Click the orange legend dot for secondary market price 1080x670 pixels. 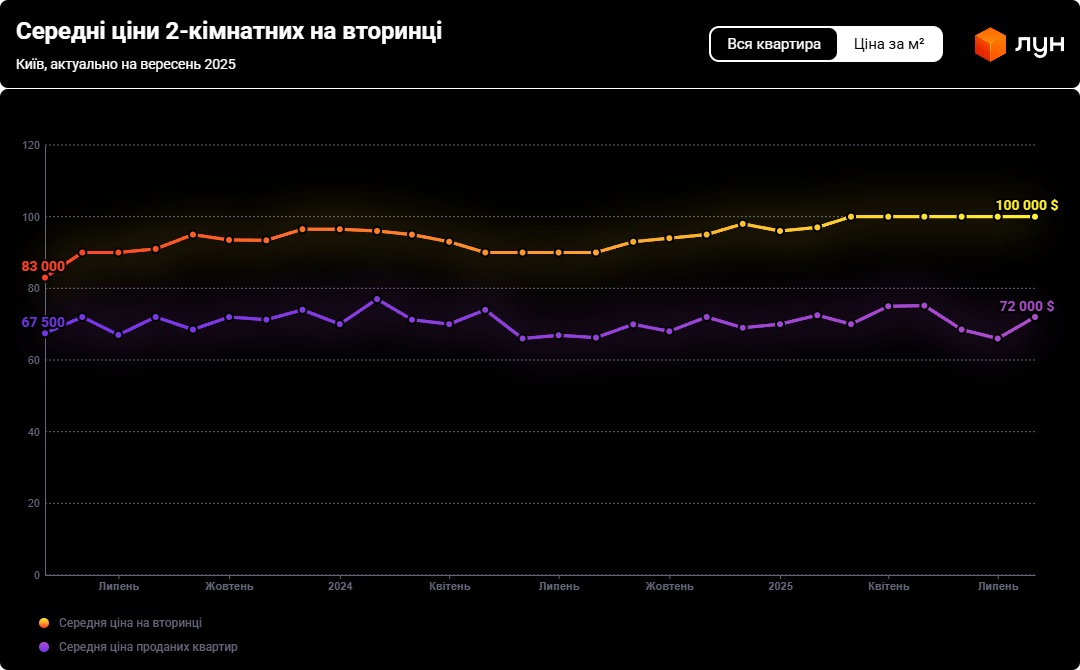[44, 623]
